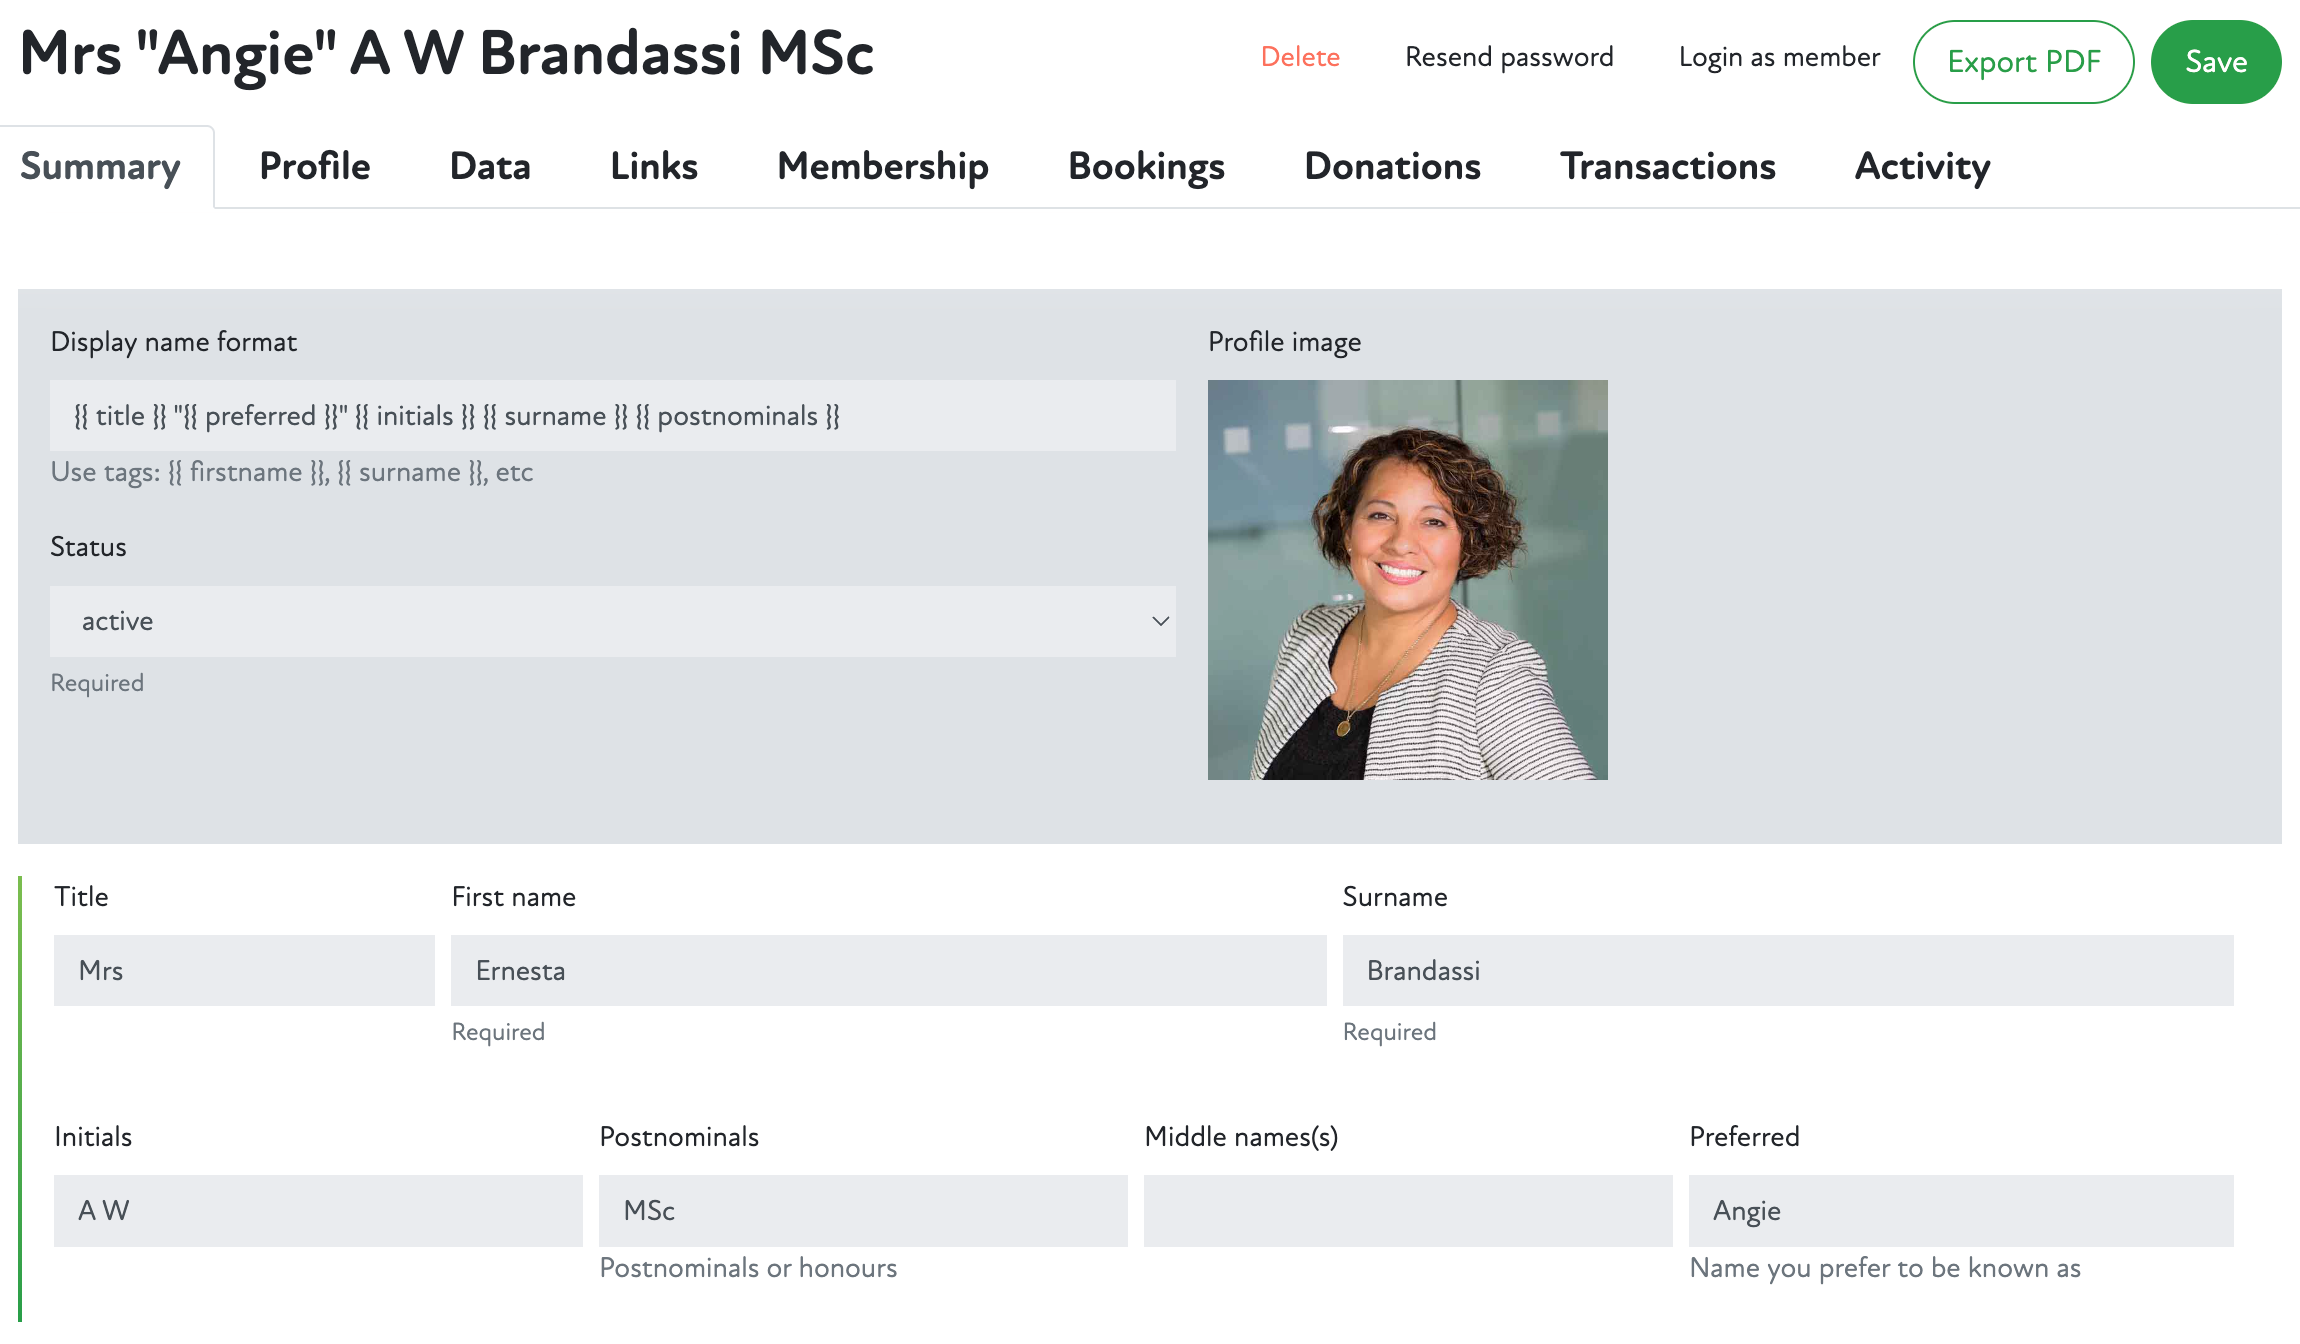Open the Membership tab
Viewport: 2300px width, 1344px height.
click(882, 166)
